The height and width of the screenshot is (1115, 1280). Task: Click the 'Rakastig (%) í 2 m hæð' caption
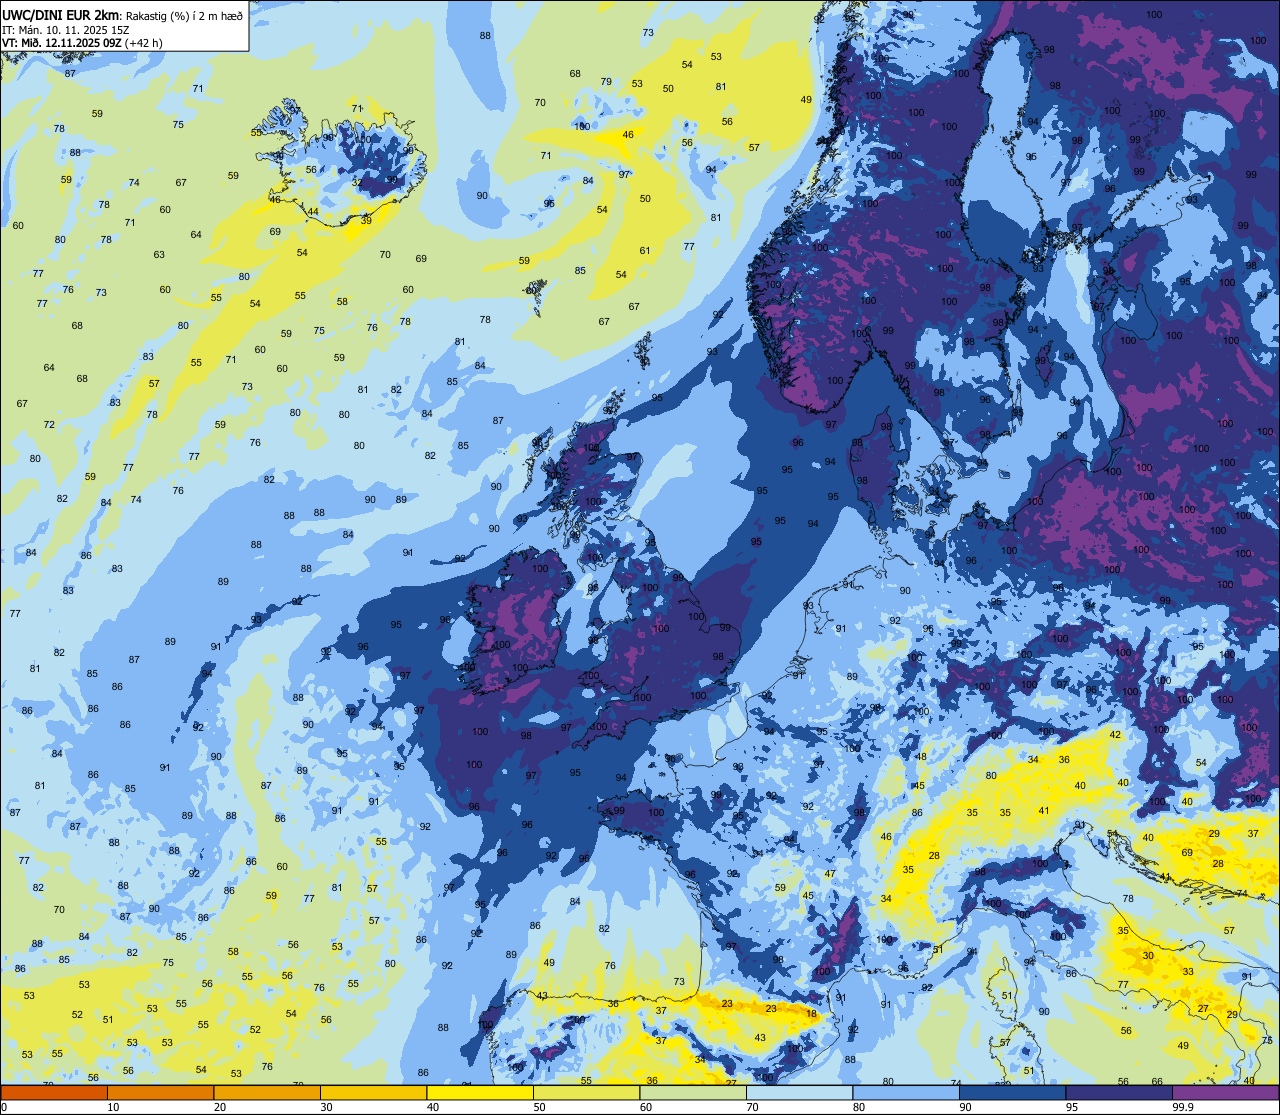click(182, 15)
